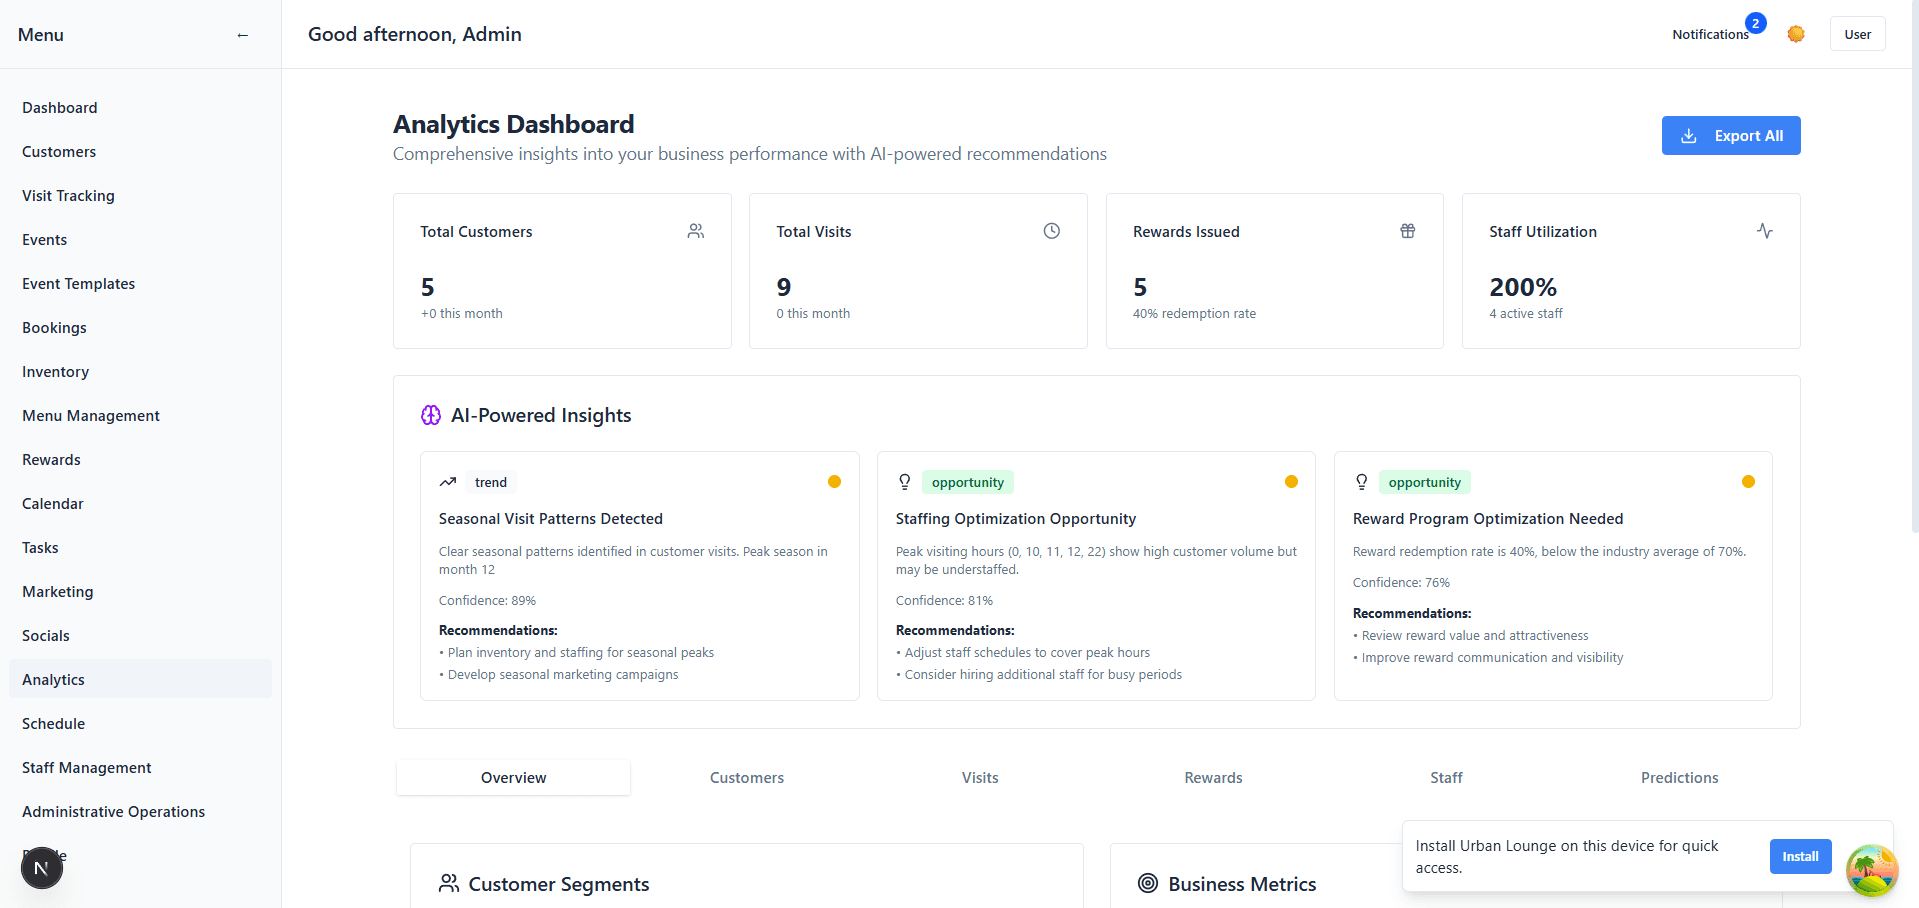Open Dashboard in the sidebar
Image resolution: width=1919 pixels, height=908 pixels.
coord(140,108)
